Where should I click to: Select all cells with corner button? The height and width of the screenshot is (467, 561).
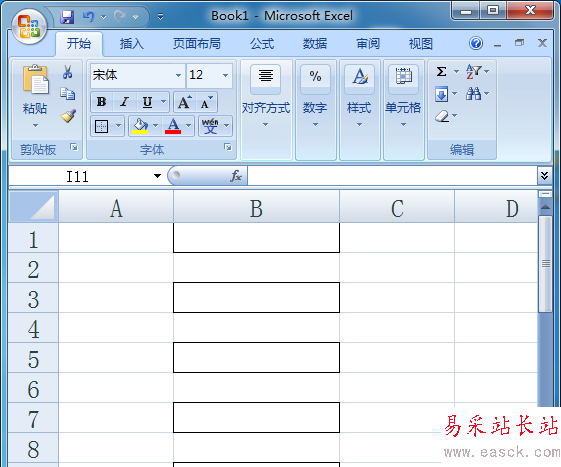[x=34, y=206]
